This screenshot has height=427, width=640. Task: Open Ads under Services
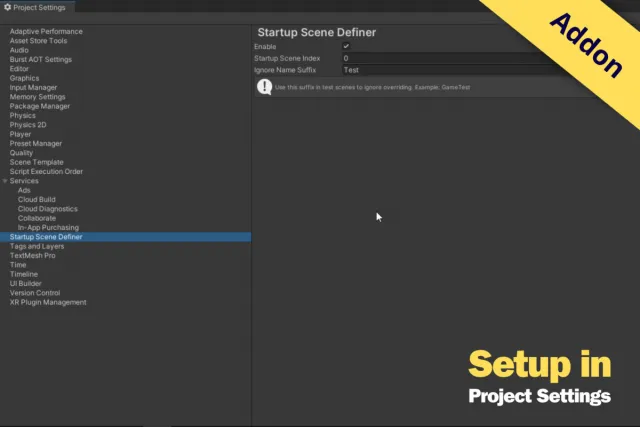(24, 191)
